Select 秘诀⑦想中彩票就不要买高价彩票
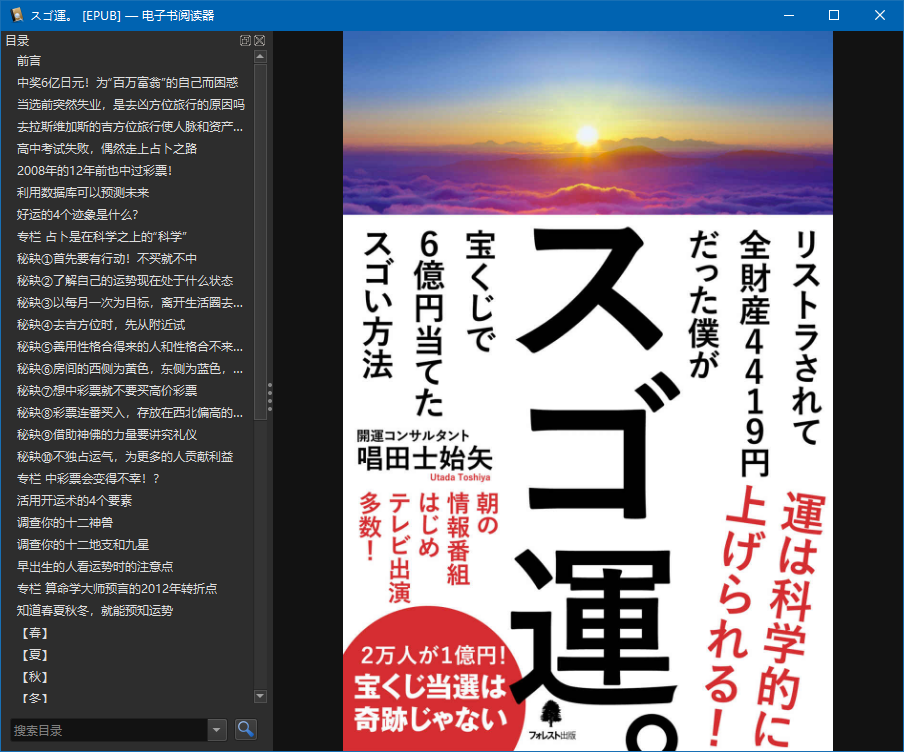Image resolution: width=904 pixels, height=752 pixels. coord(107,390)
